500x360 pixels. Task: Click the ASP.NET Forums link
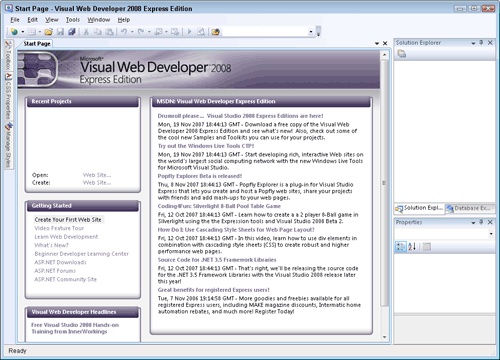tap(55, 271)
